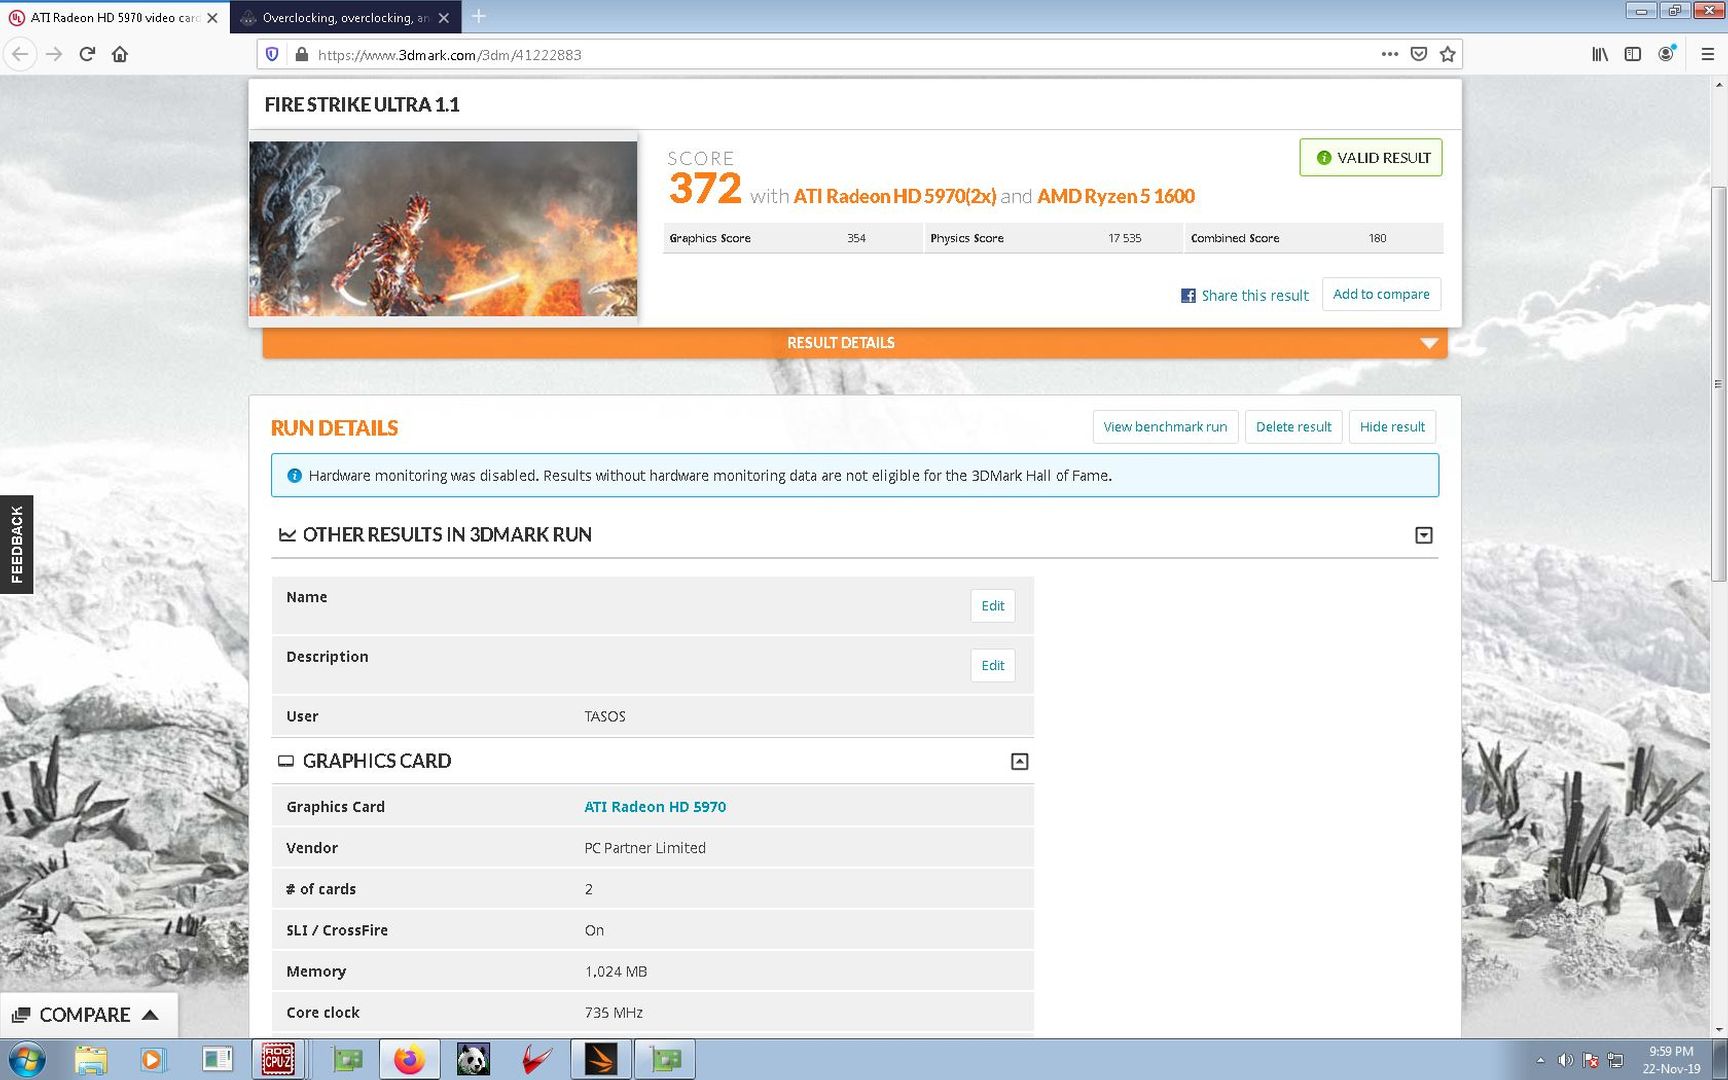
Task: Delete this result
Action: tap(1293, 427)
